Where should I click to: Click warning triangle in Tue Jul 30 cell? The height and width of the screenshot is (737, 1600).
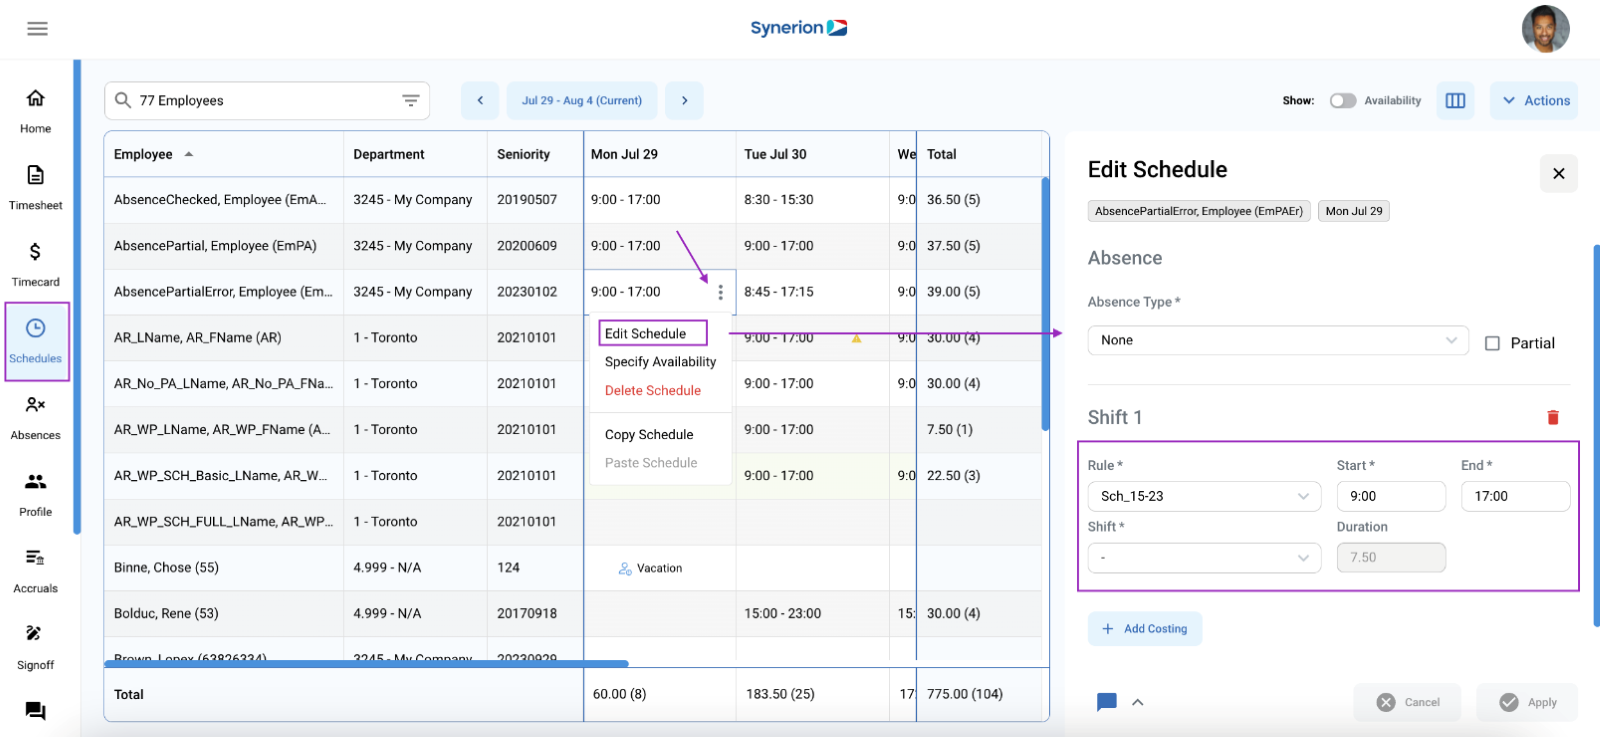(x=856, y=338)
